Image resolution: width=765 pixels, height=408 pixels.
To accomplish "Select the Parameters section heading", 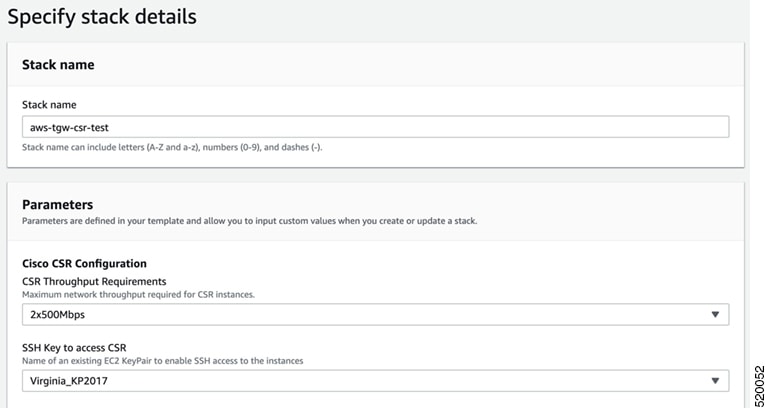I will 58,204.
